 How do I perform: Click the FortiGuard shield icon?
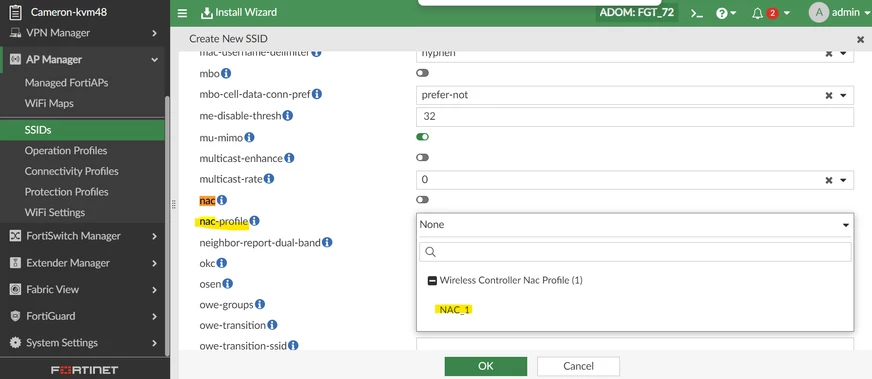[16, 316]
